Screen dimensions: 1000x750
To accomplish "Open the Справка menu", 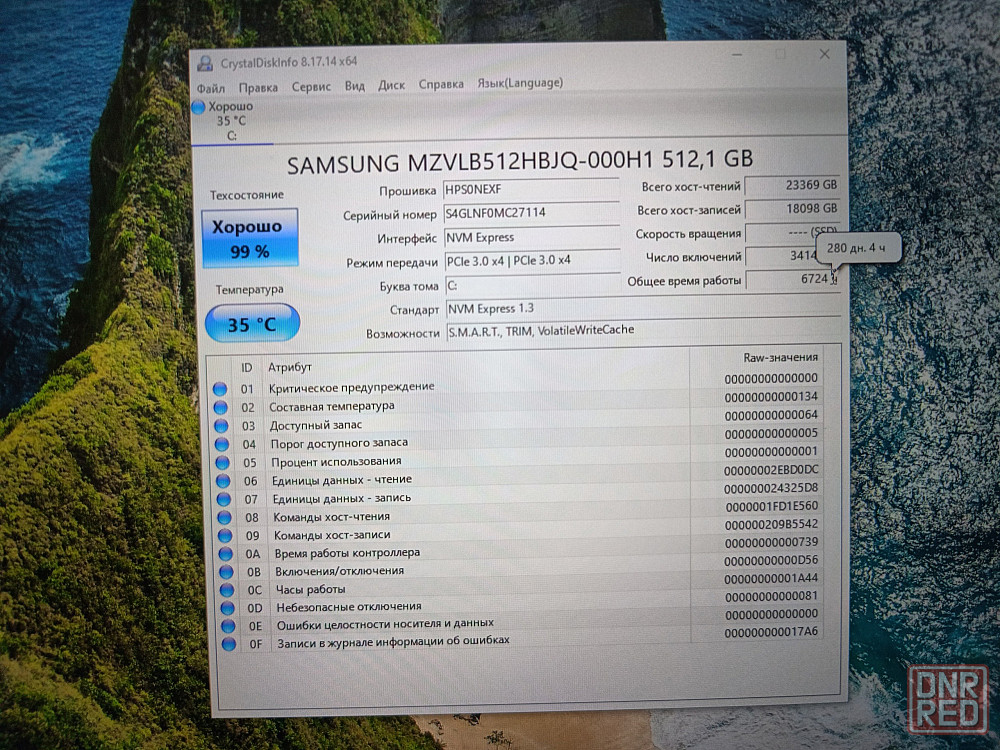I will click(x=441, y=84).
